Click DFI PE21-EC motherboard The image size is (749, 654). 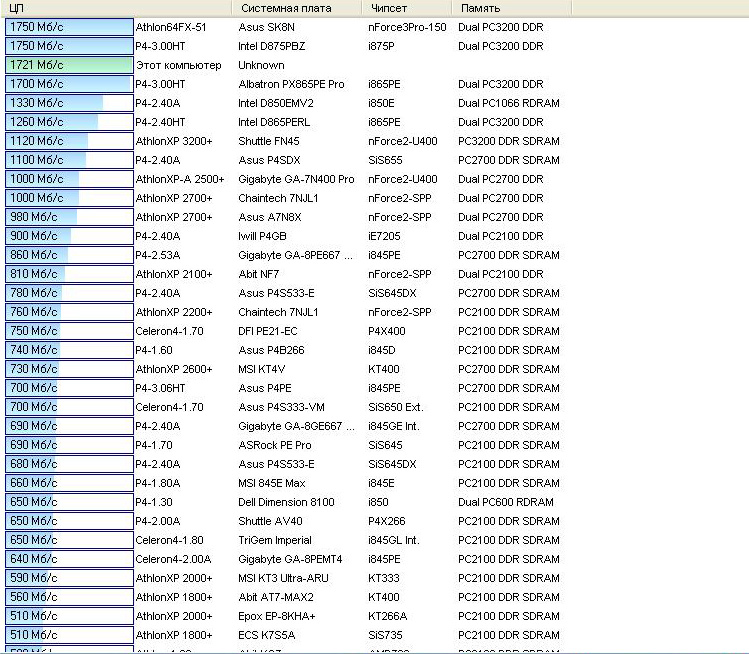pyautogui.click(x=268, y=331)
